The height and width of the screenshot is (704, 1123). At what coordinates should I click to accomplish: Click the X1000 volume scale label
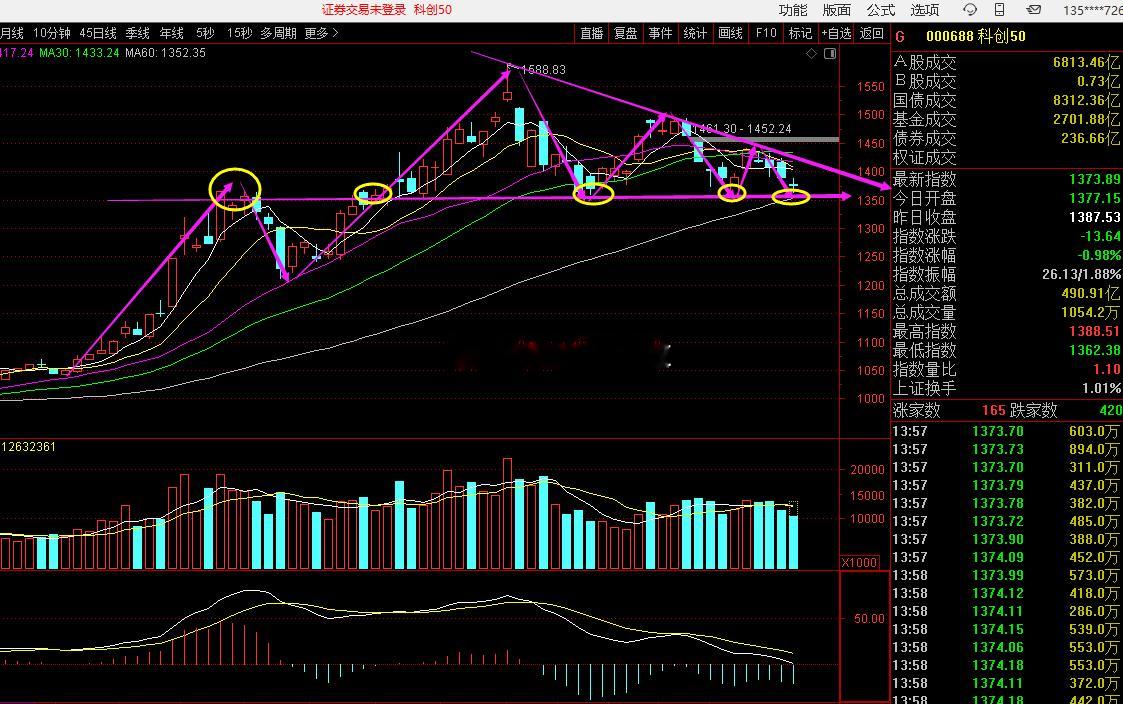859,562
